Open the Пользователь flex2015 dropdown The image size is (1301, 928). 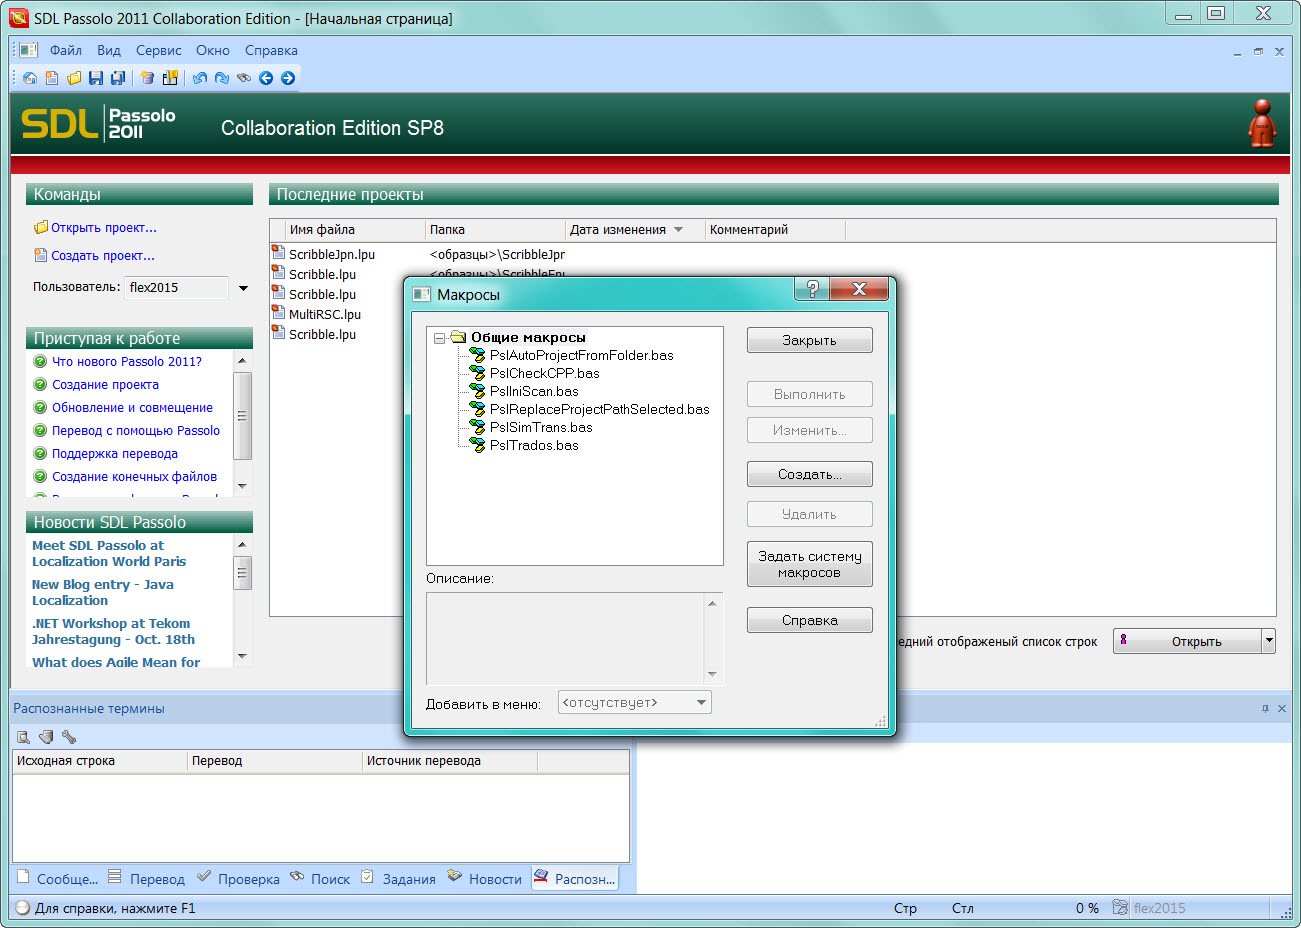242,288
